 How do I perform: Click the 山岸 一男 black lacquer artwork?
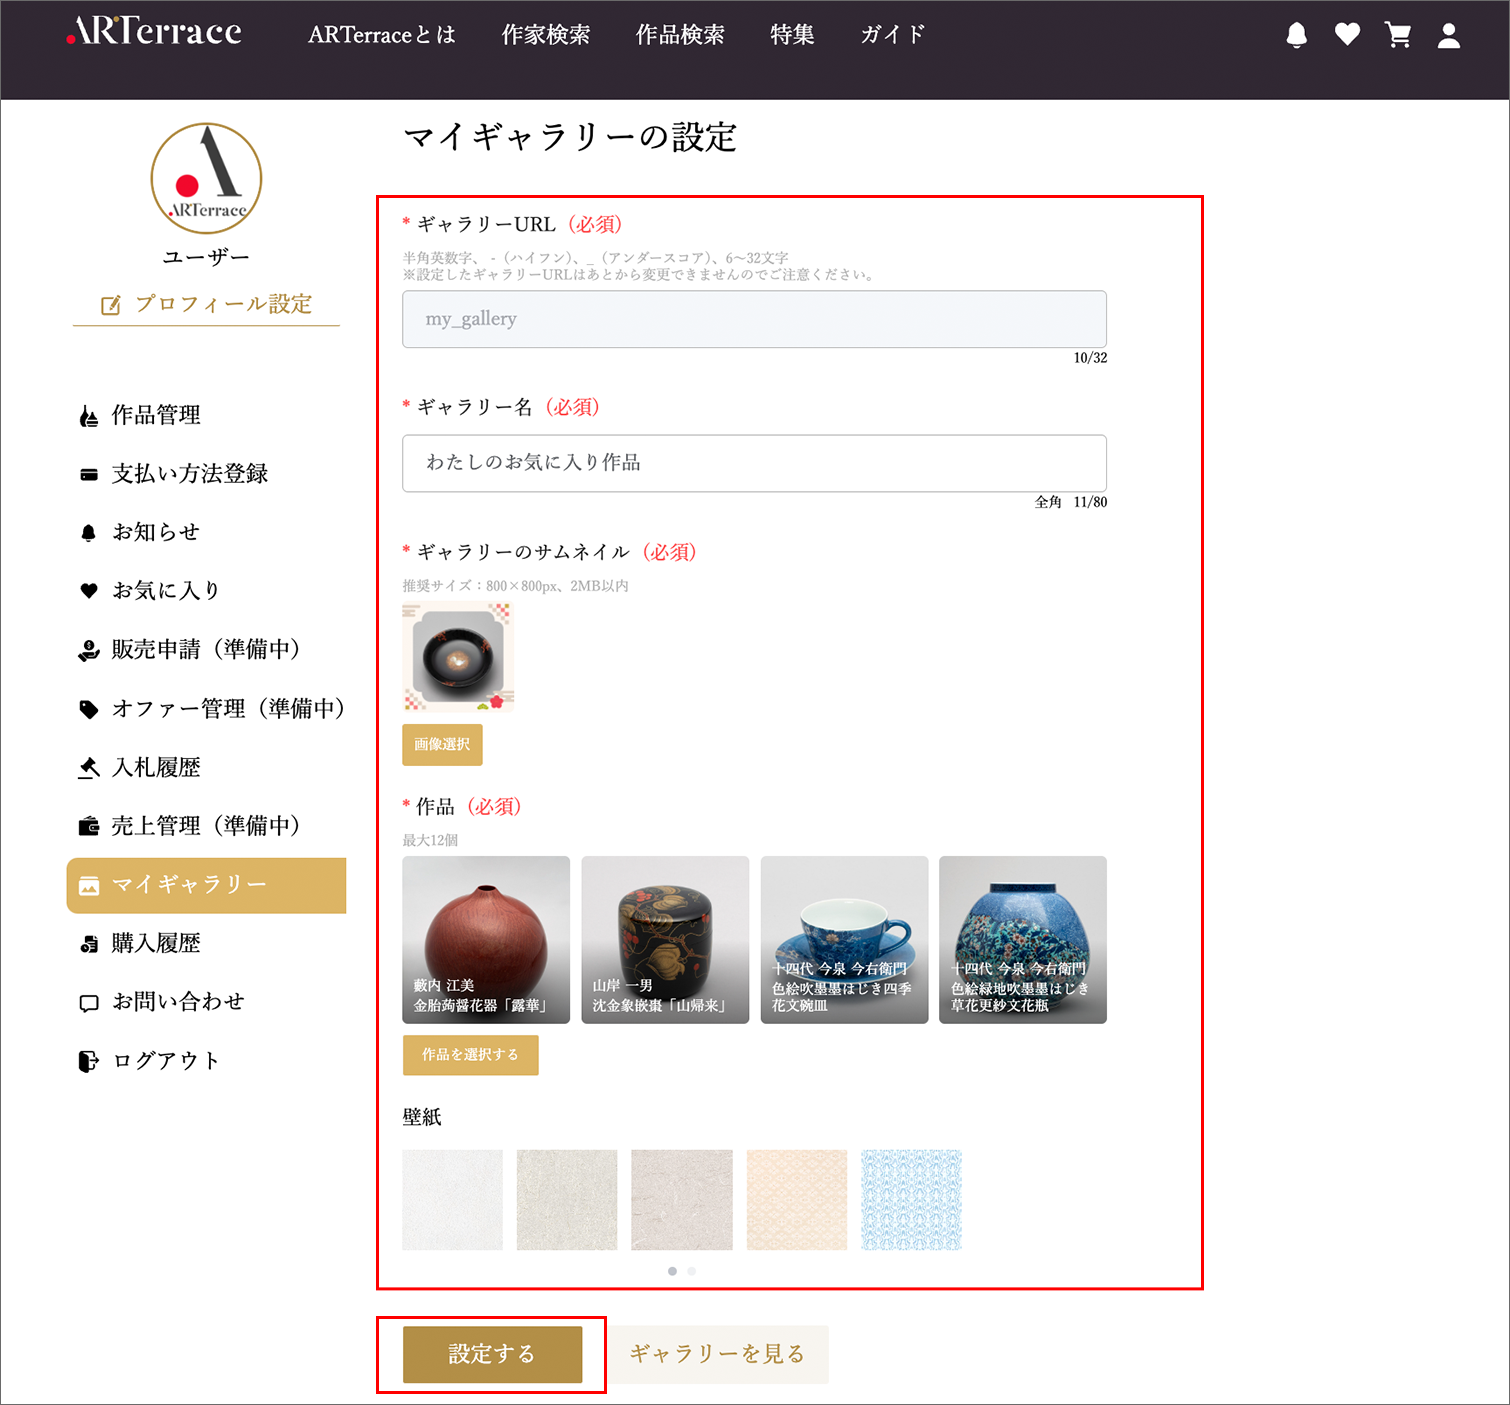pos(665,940)
